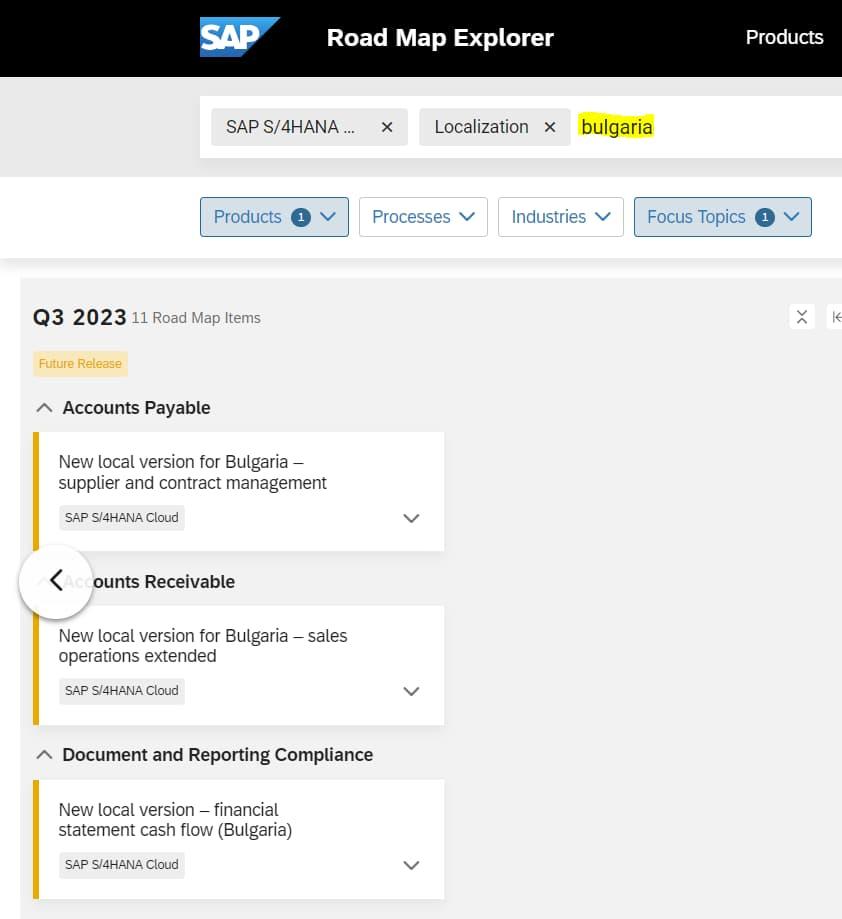
Task: Collapse the Document and Reporting Compliance section
Action: (44, 755)
